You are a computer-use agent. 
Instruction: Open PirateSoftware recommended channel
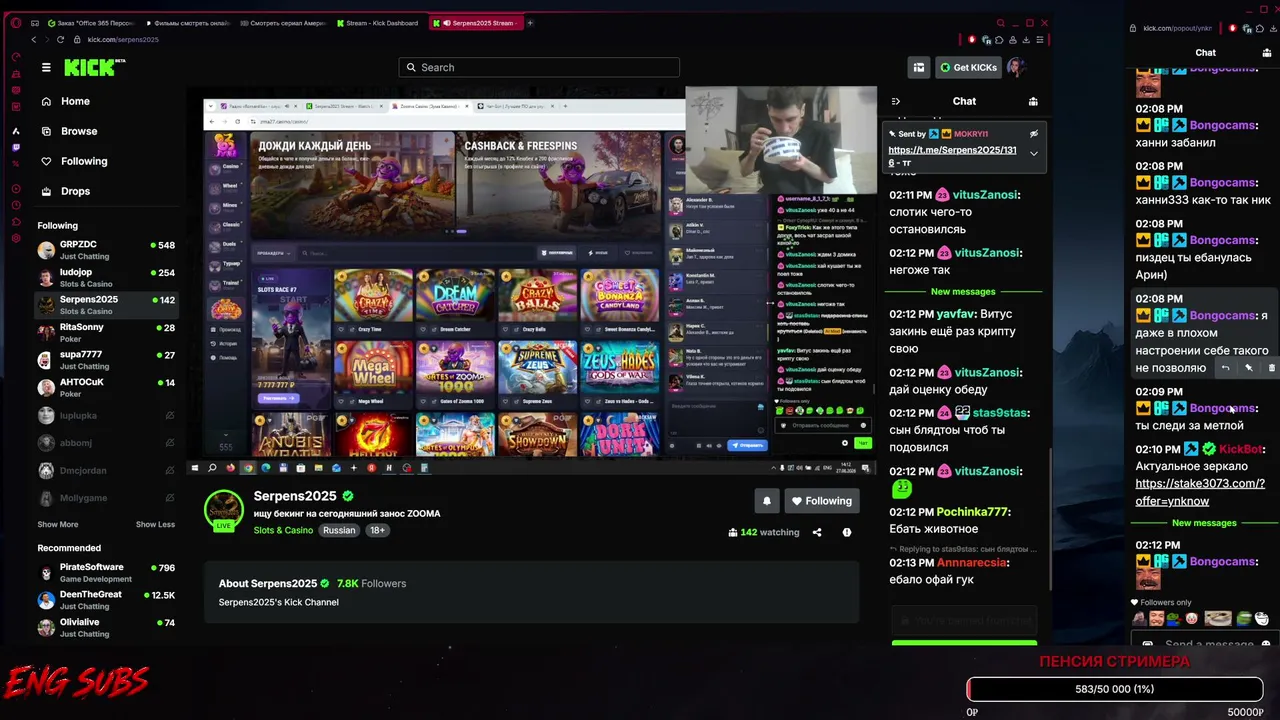[106, 573]
